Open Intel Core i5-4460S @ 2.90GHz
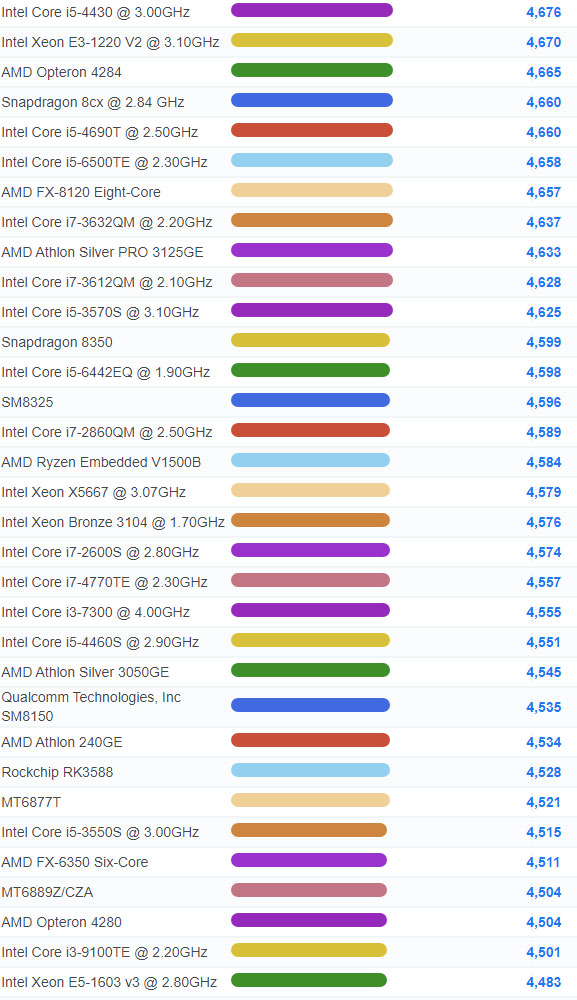This screenshot has height=1000, width=577. 100,642
